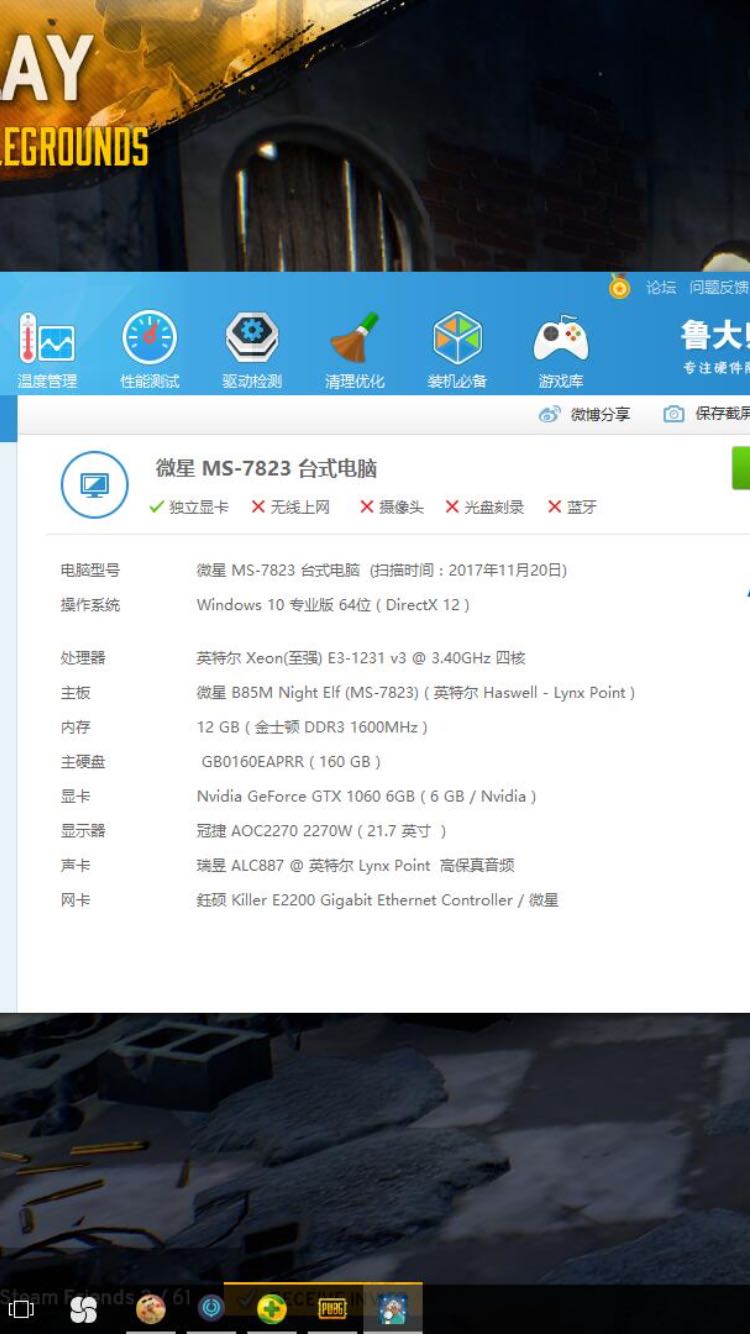Open 游戏库 game library
Image resolution: width=750 pixels, height=1334 pixels.
560,350
